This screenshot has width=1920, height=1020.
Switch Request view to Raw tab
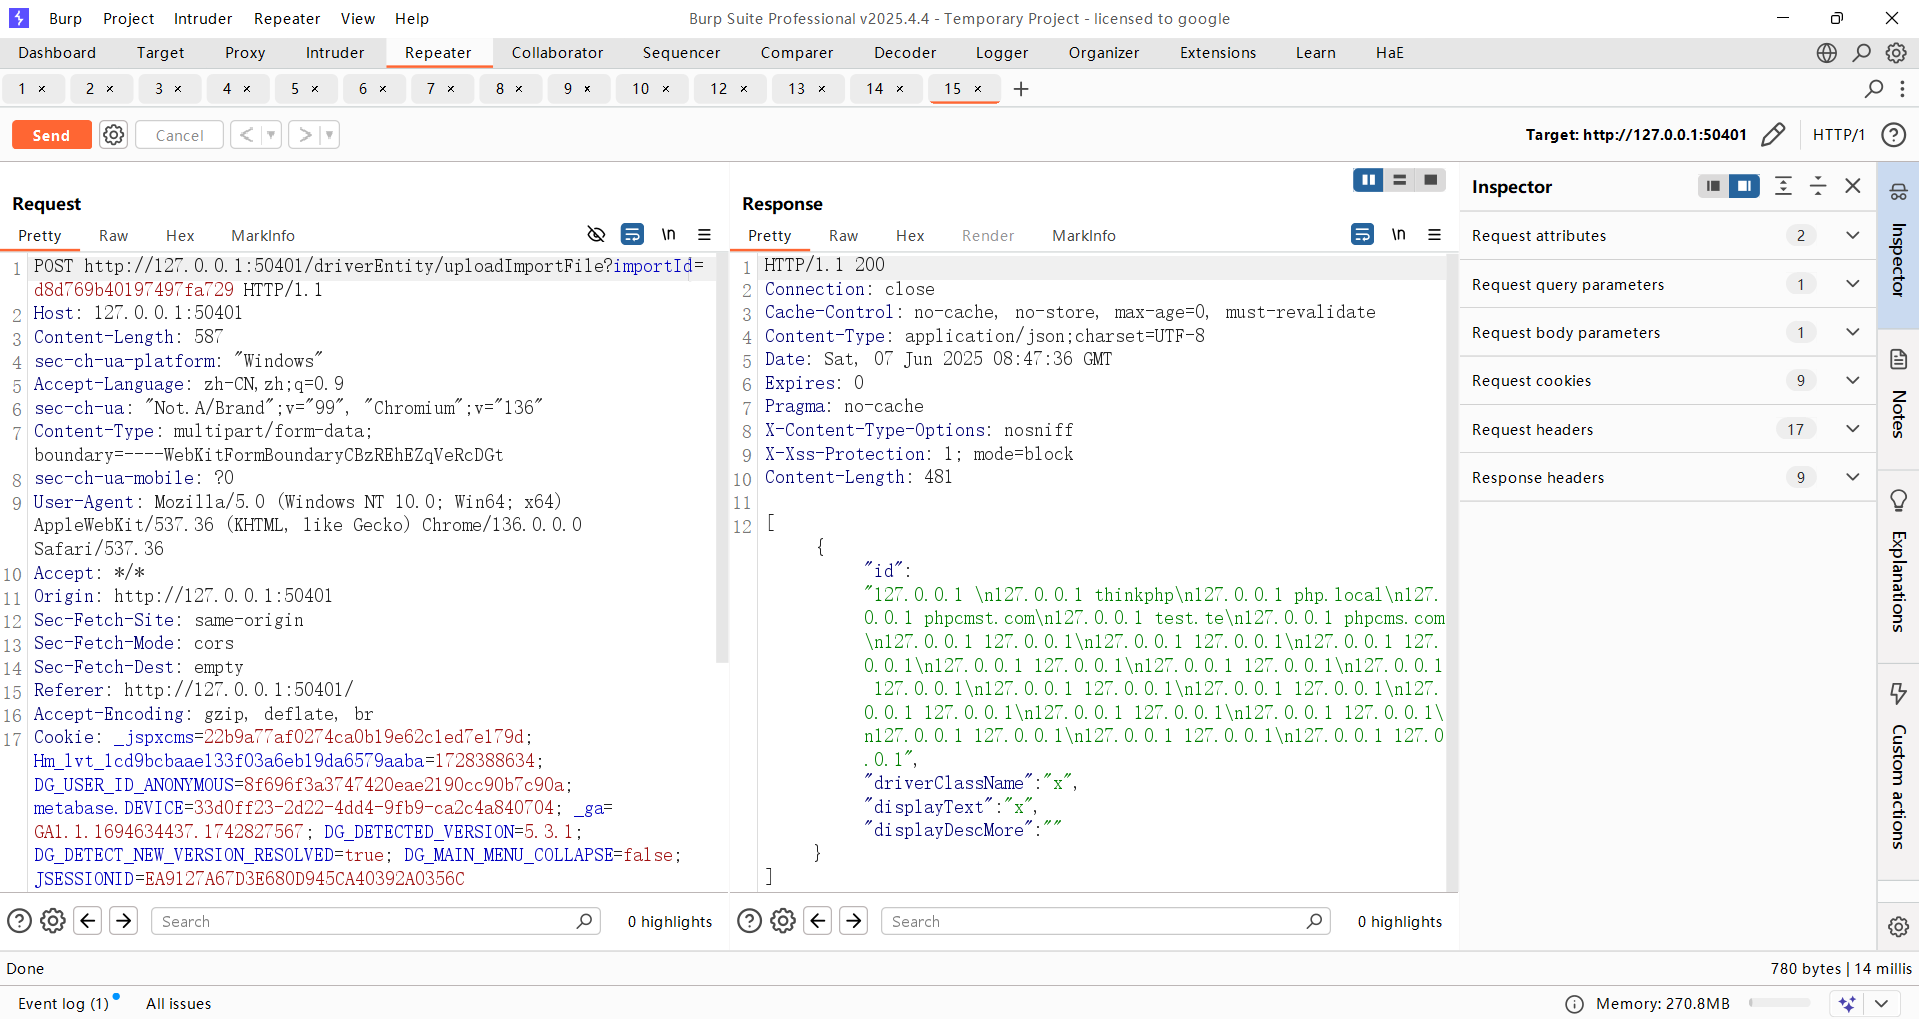point(113,236)
